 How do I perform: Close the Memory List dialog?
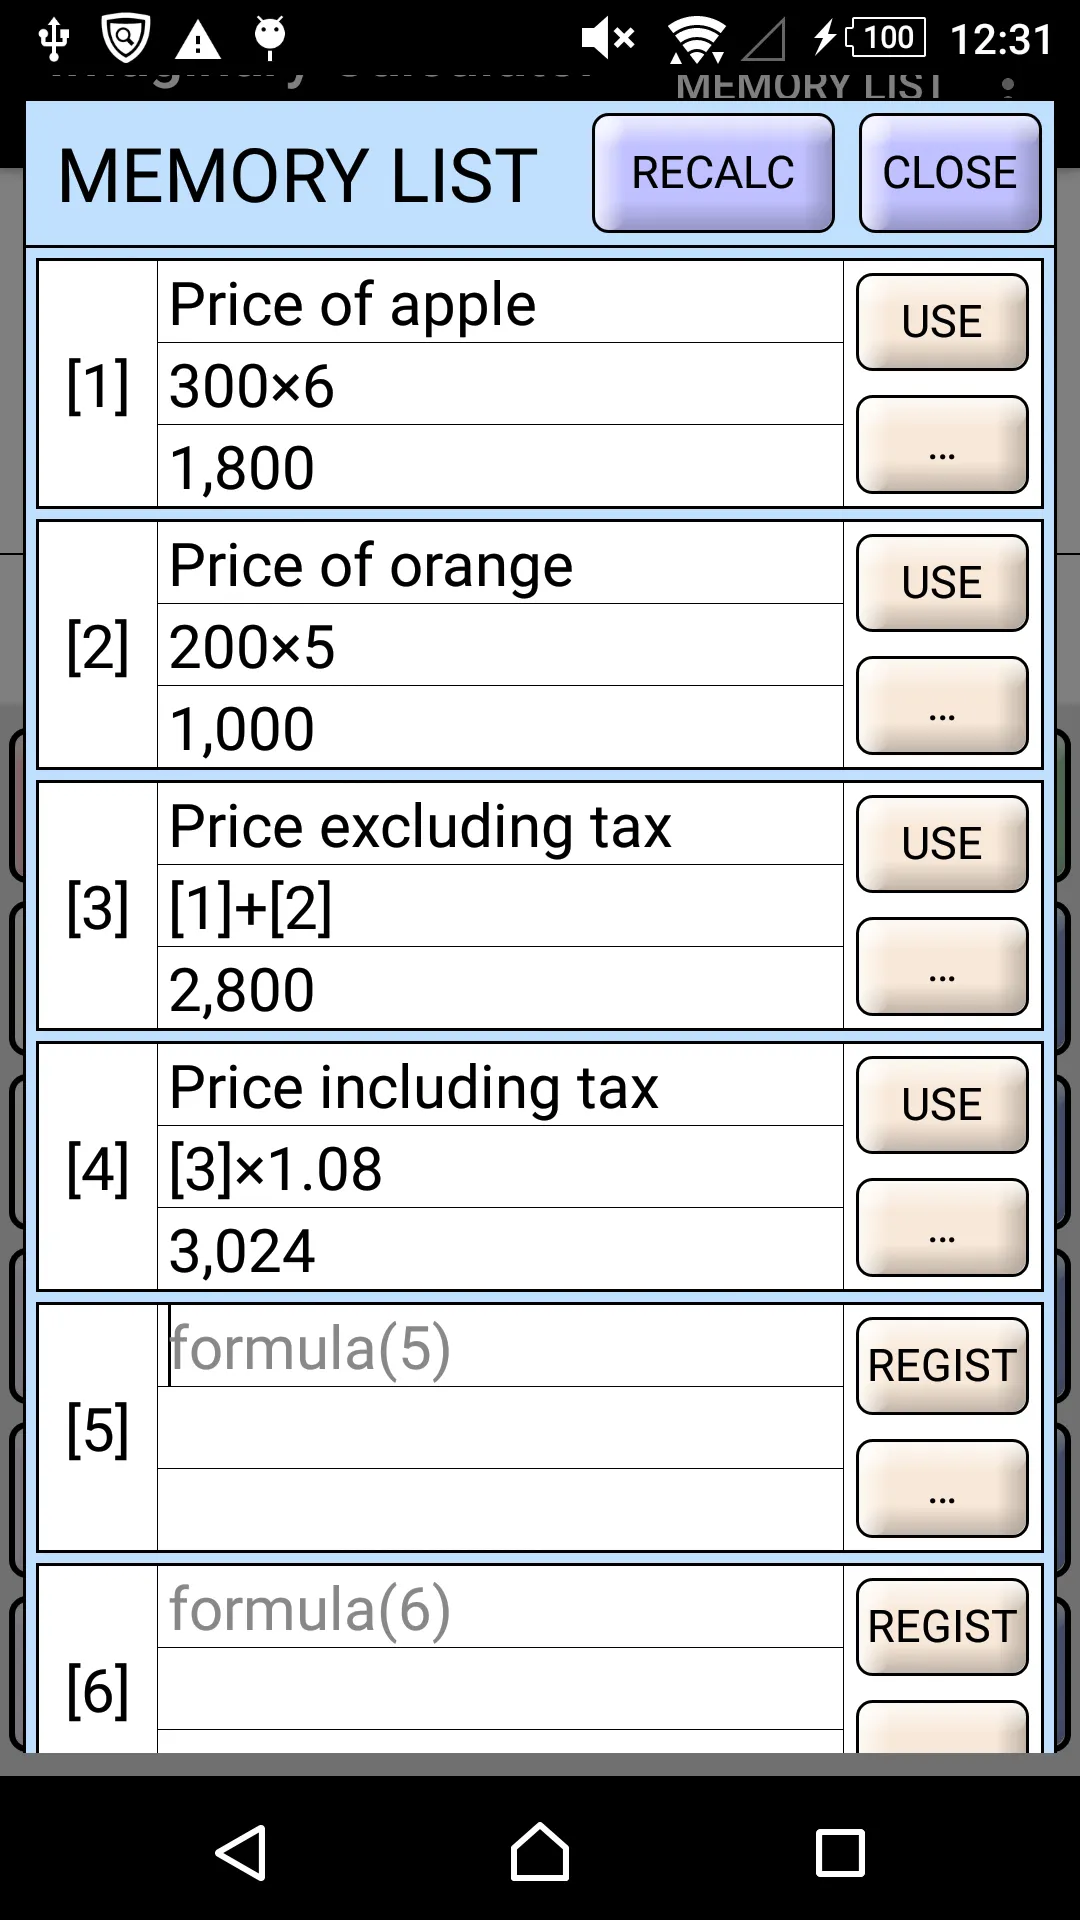tap(950, 173)
